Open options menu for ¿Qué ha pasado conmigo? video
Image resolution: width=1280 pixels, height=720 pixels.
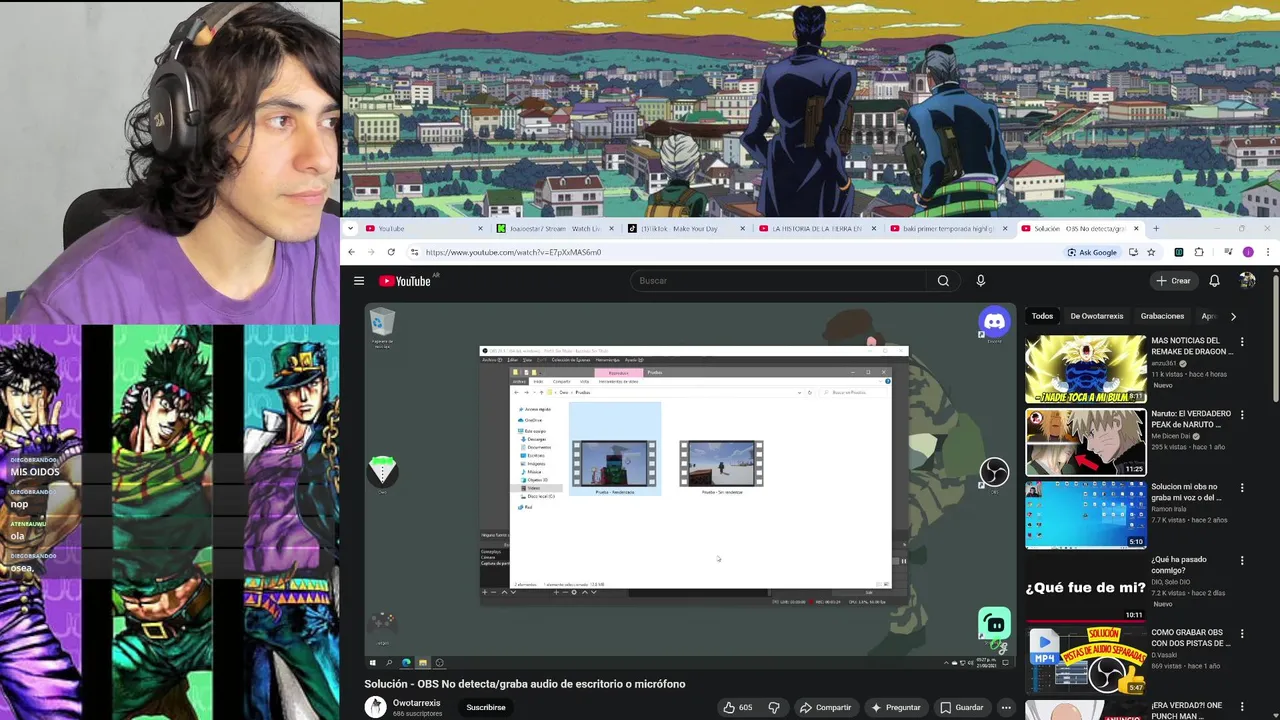(x=1242, y=561)
